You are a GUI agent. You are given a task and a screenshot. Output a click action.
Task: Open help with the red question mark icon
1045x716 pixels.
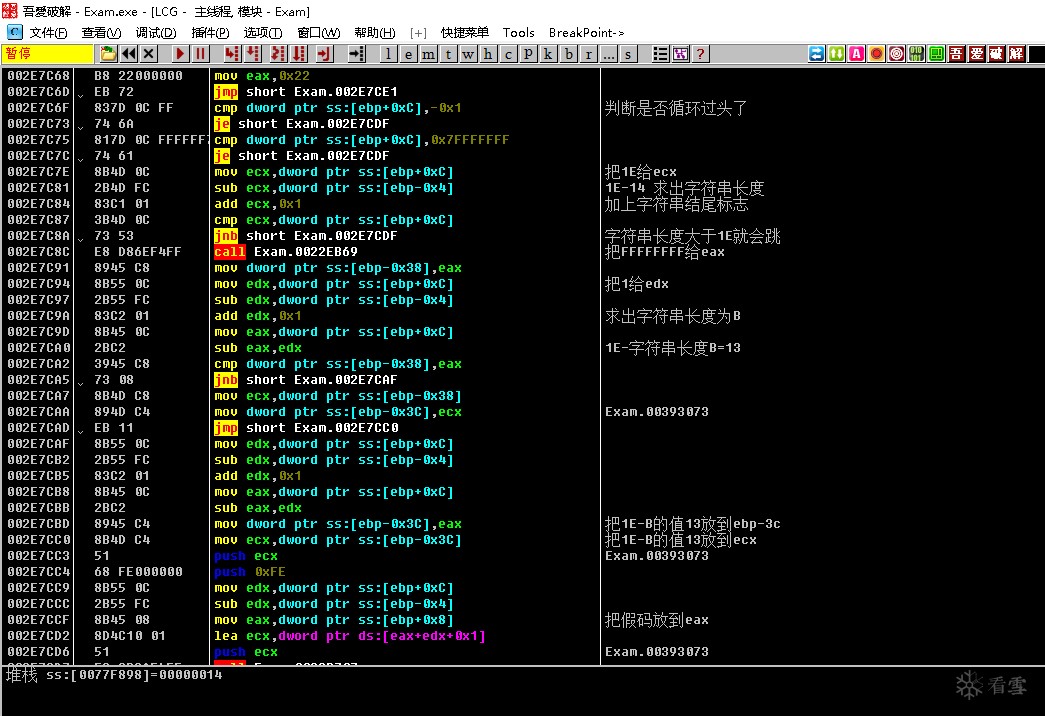tap(700, 54)
